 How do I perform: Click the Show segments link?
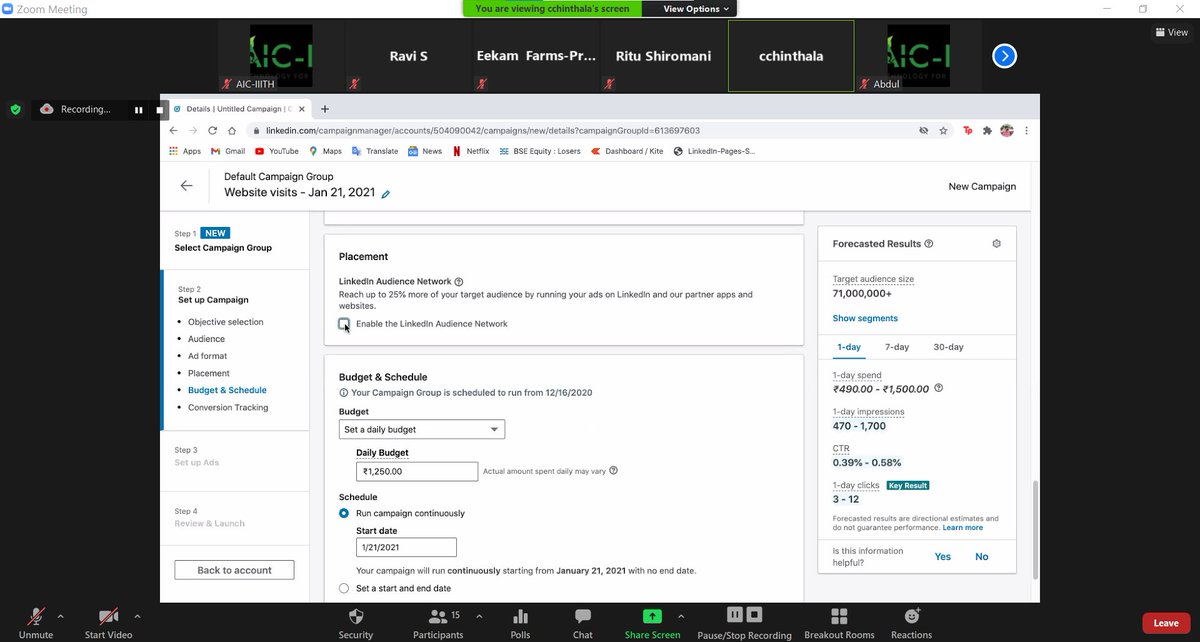[x=865, y=318]
